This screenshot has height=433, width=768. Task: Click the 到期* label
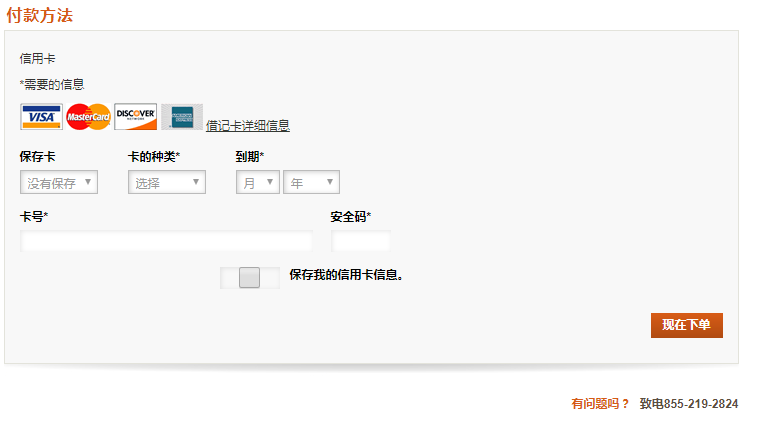(250, 157)
